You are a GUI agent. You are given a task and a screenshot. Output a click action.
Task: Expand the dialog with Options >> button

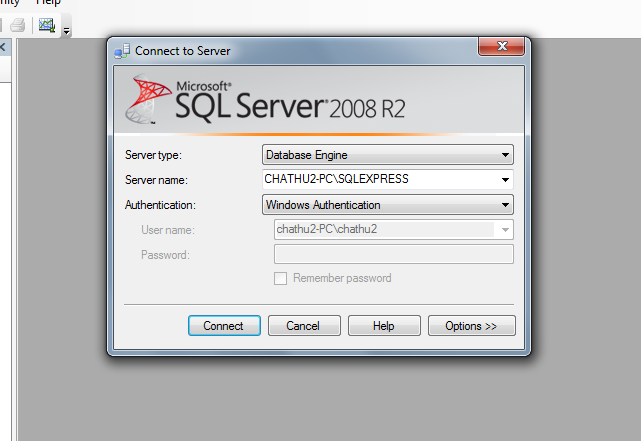471,326
